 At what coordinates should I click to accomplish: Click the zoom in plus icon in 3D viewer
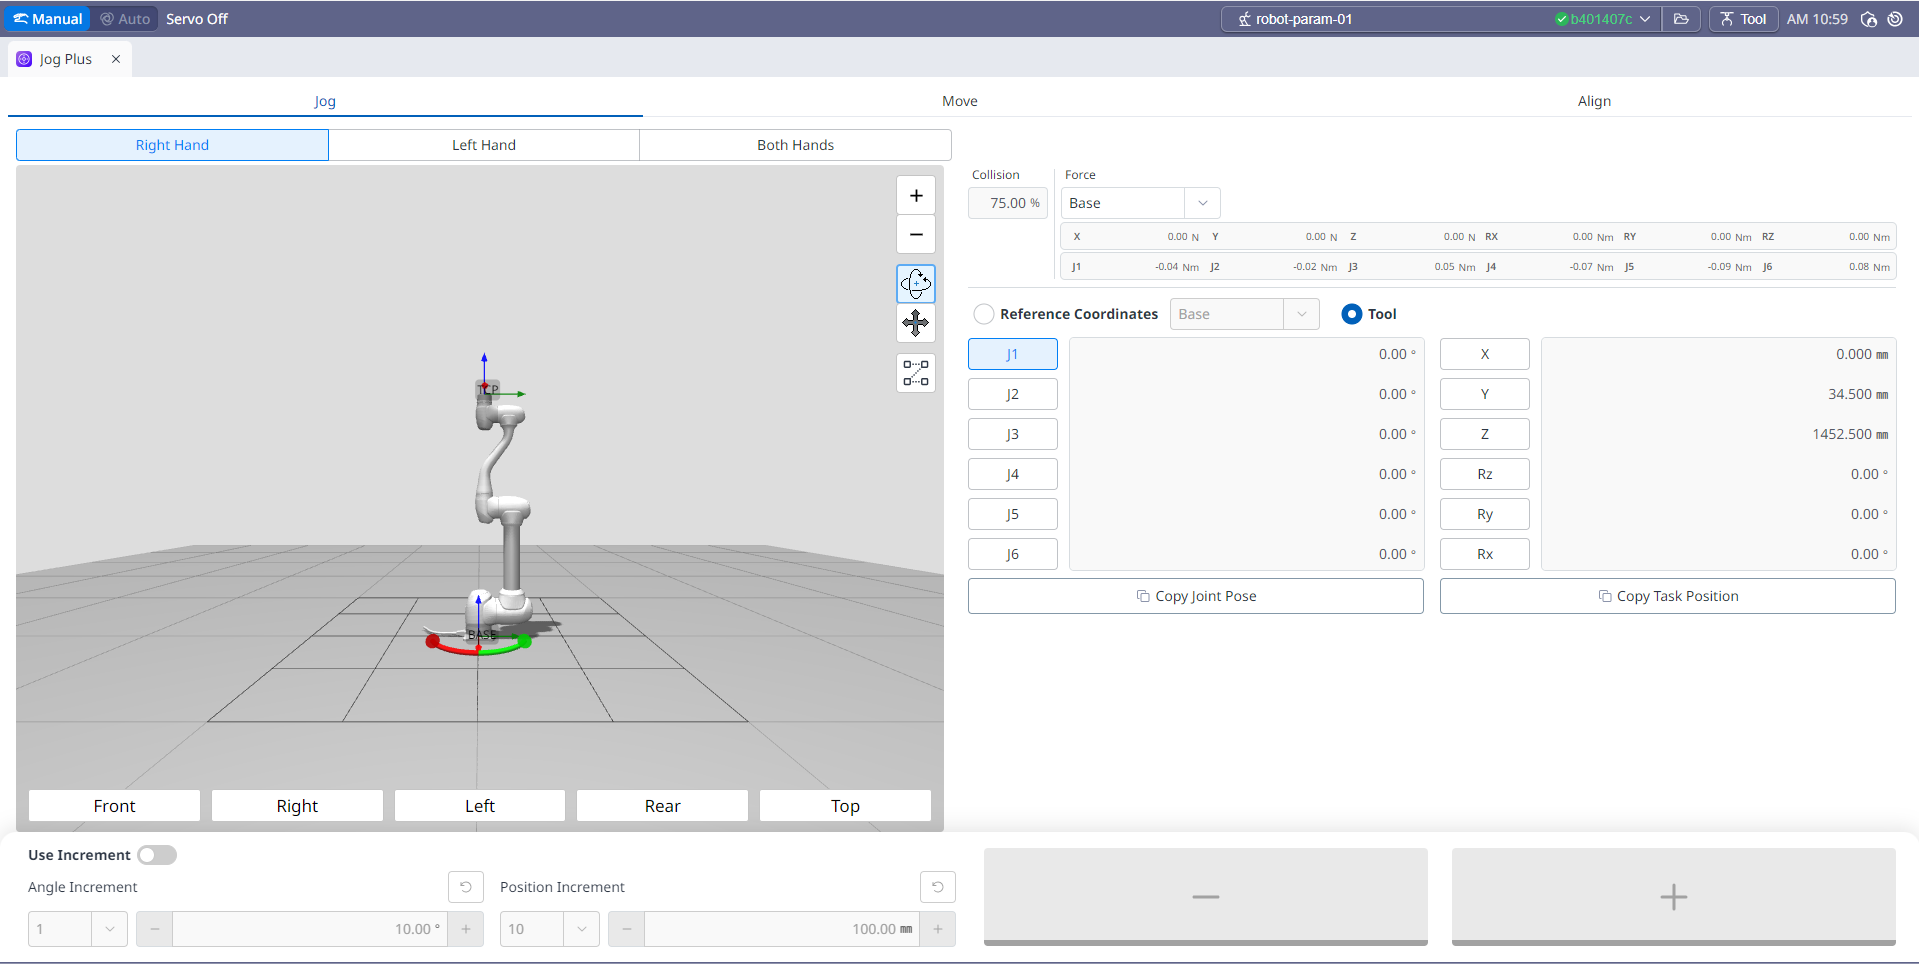tap(915, 196)
